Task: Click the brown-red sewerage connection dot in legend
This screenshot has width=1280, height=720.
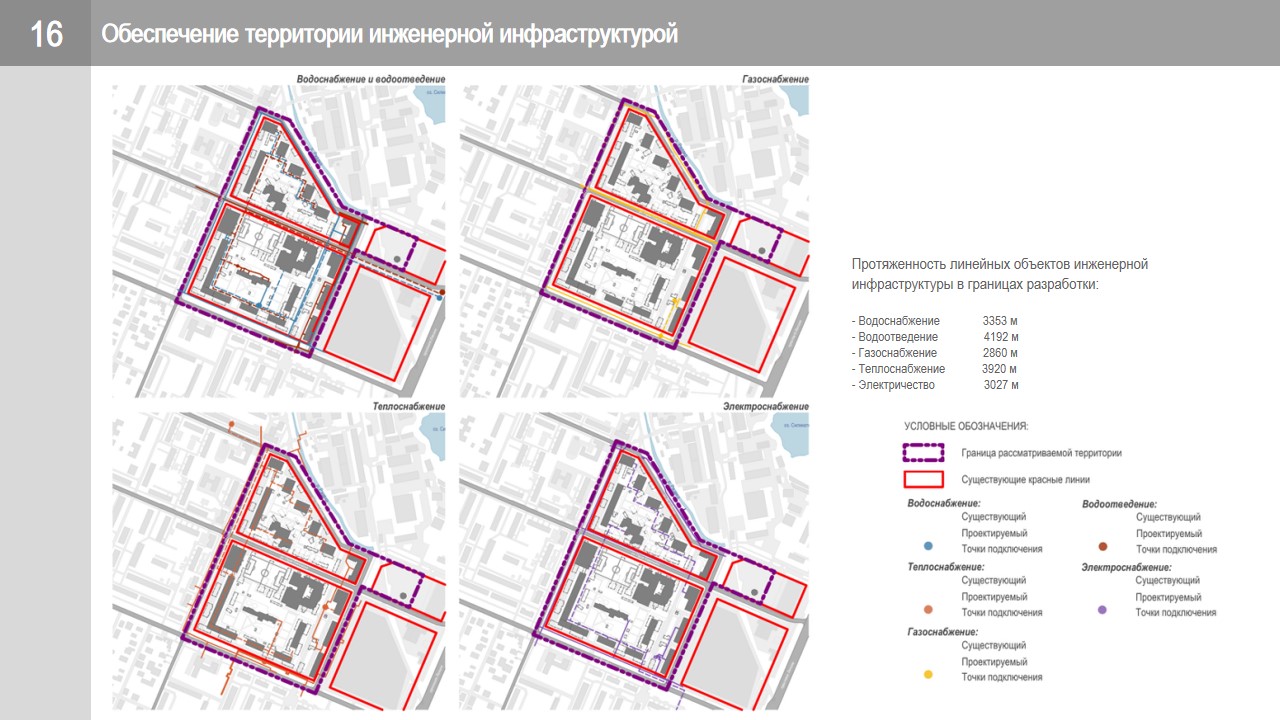Action: 1102,547
